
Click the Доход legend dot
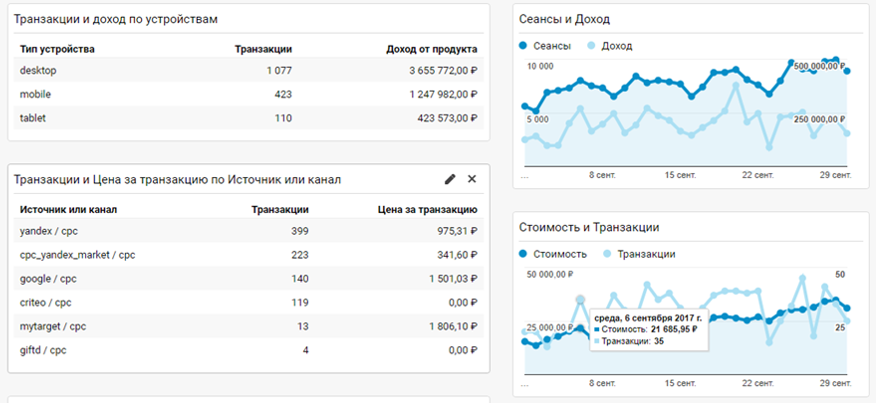(x=592, y=46)
